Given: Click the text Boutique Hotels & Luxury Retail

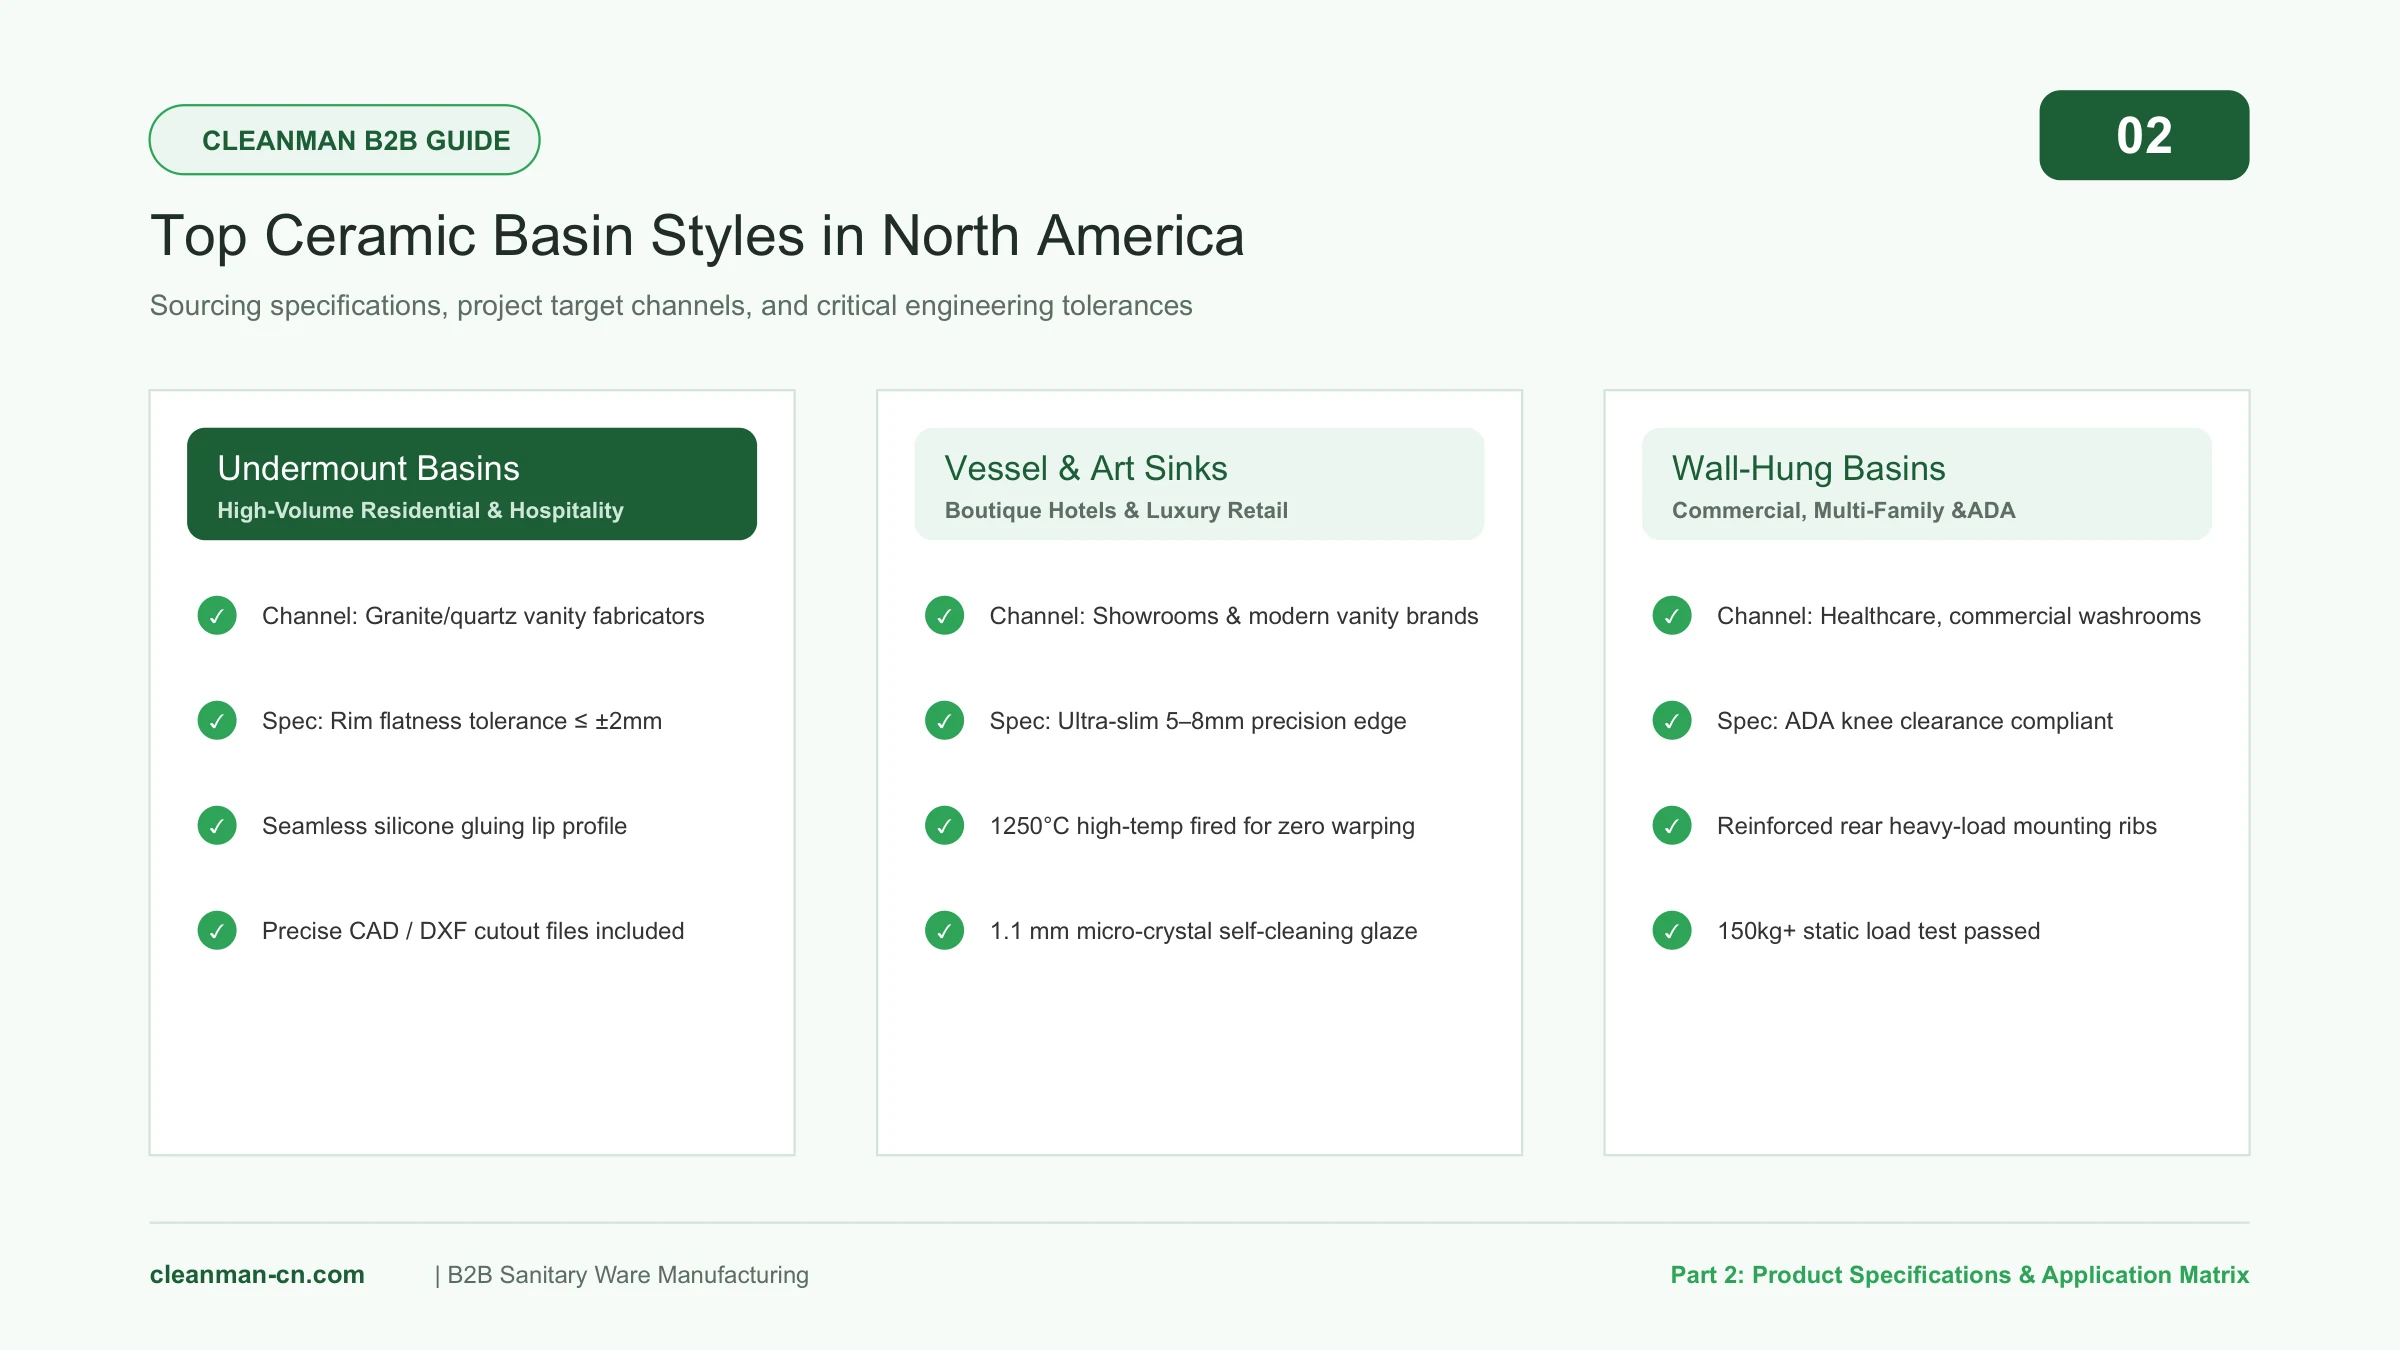Looking at the screenshot, I should pos(1116,511).
